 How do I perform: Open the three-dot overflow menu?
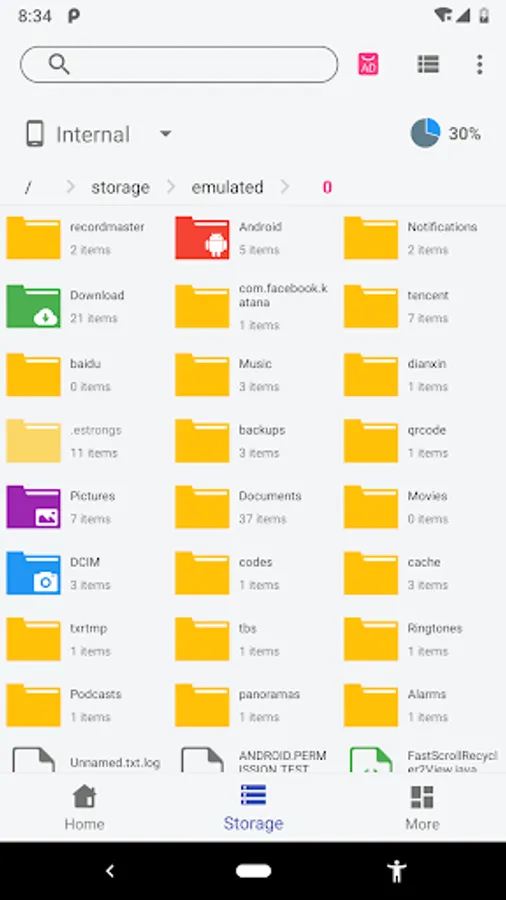pos(480,64)
